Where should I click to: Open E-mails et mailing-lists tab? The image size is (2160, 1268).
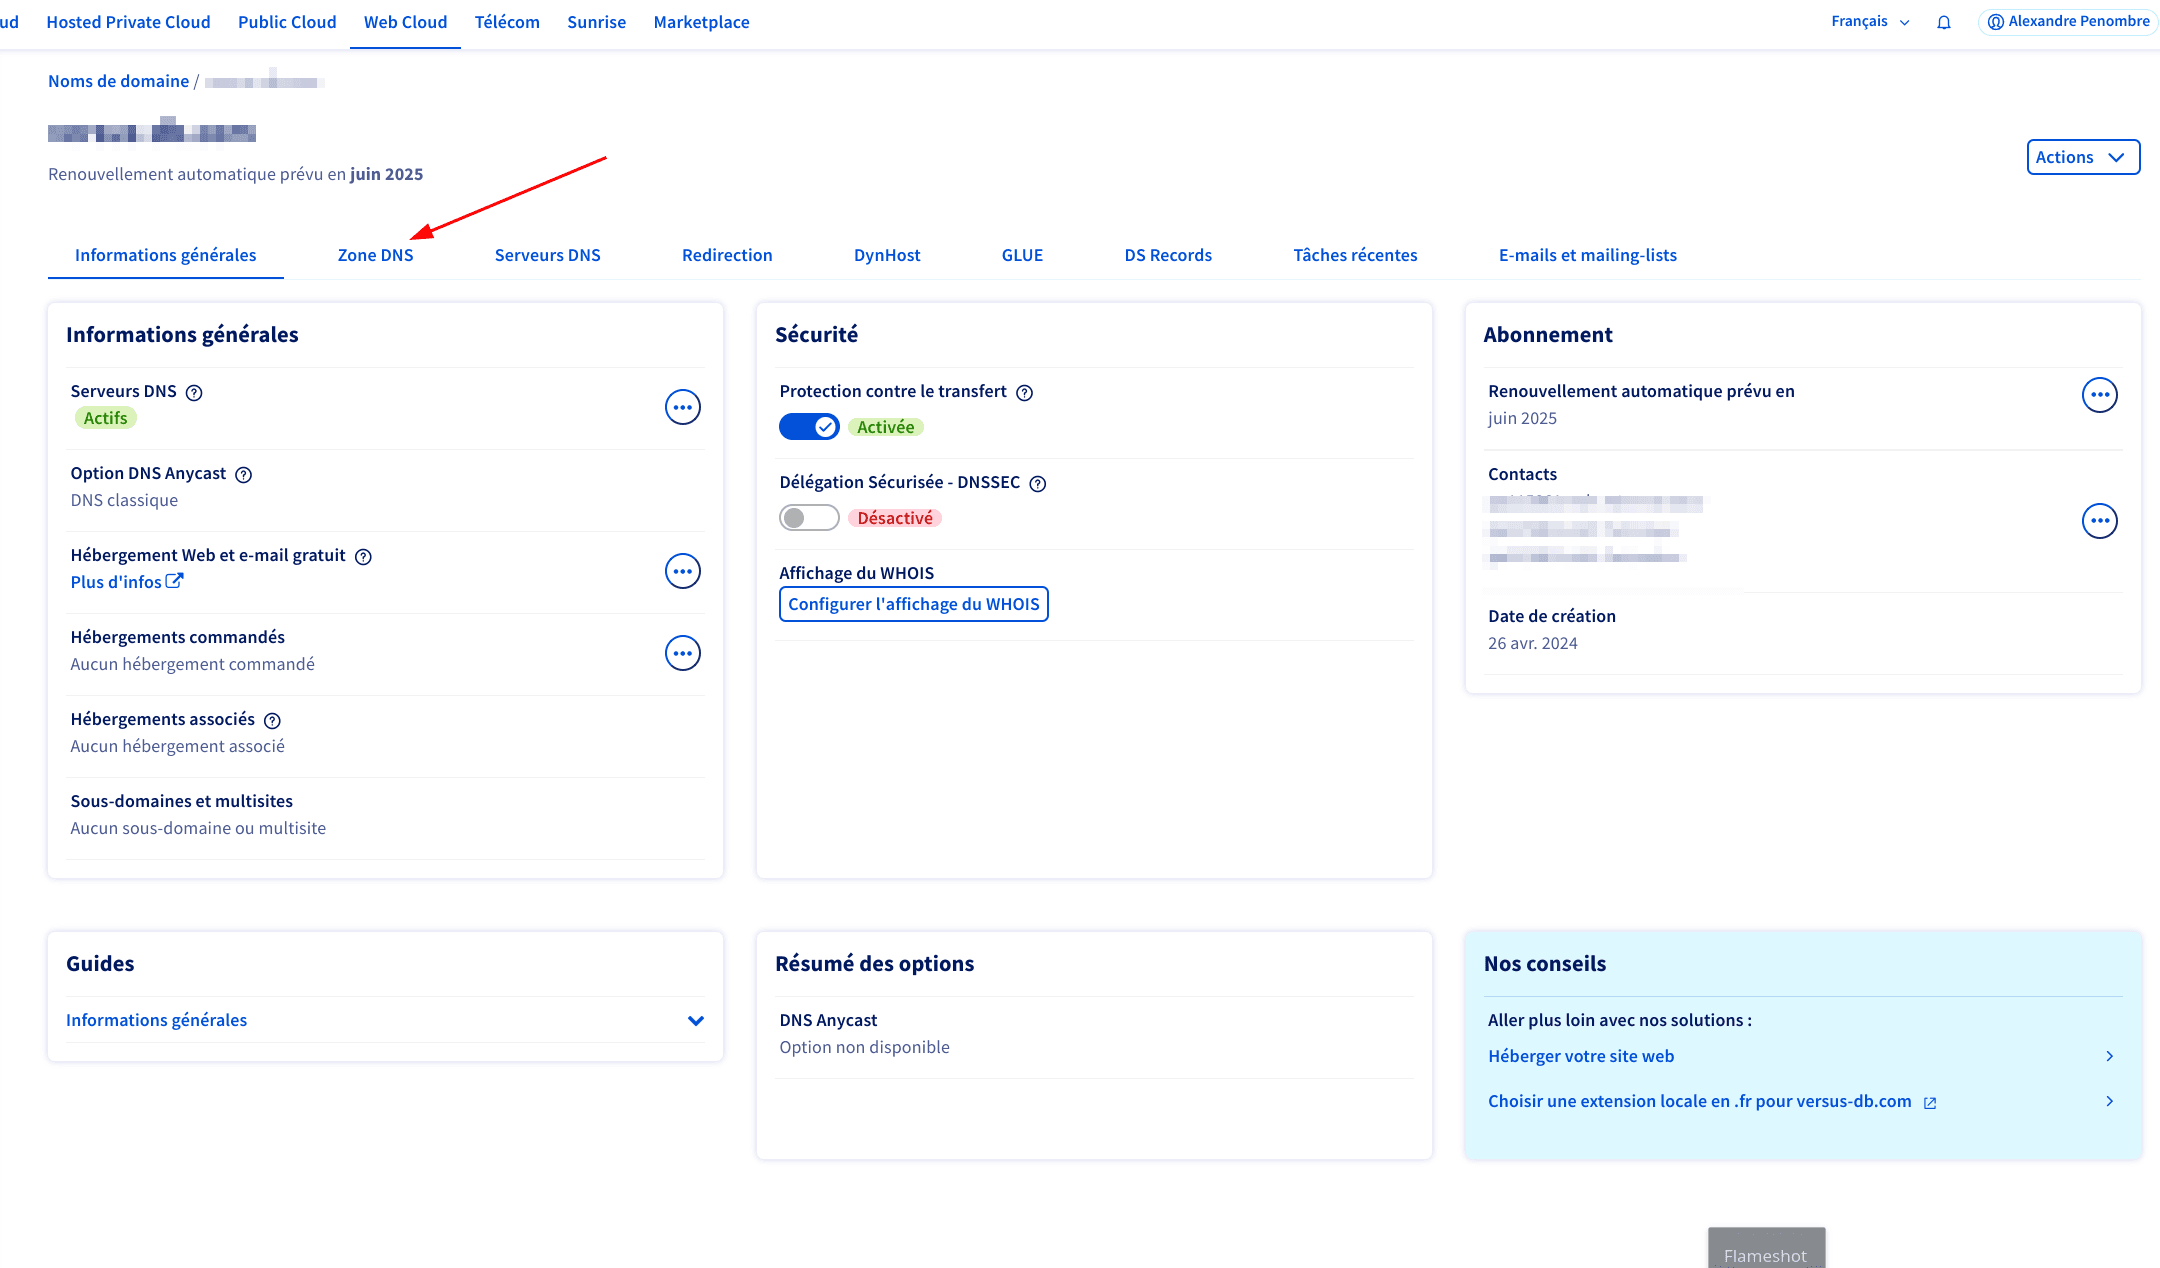tap(1588, 255)
